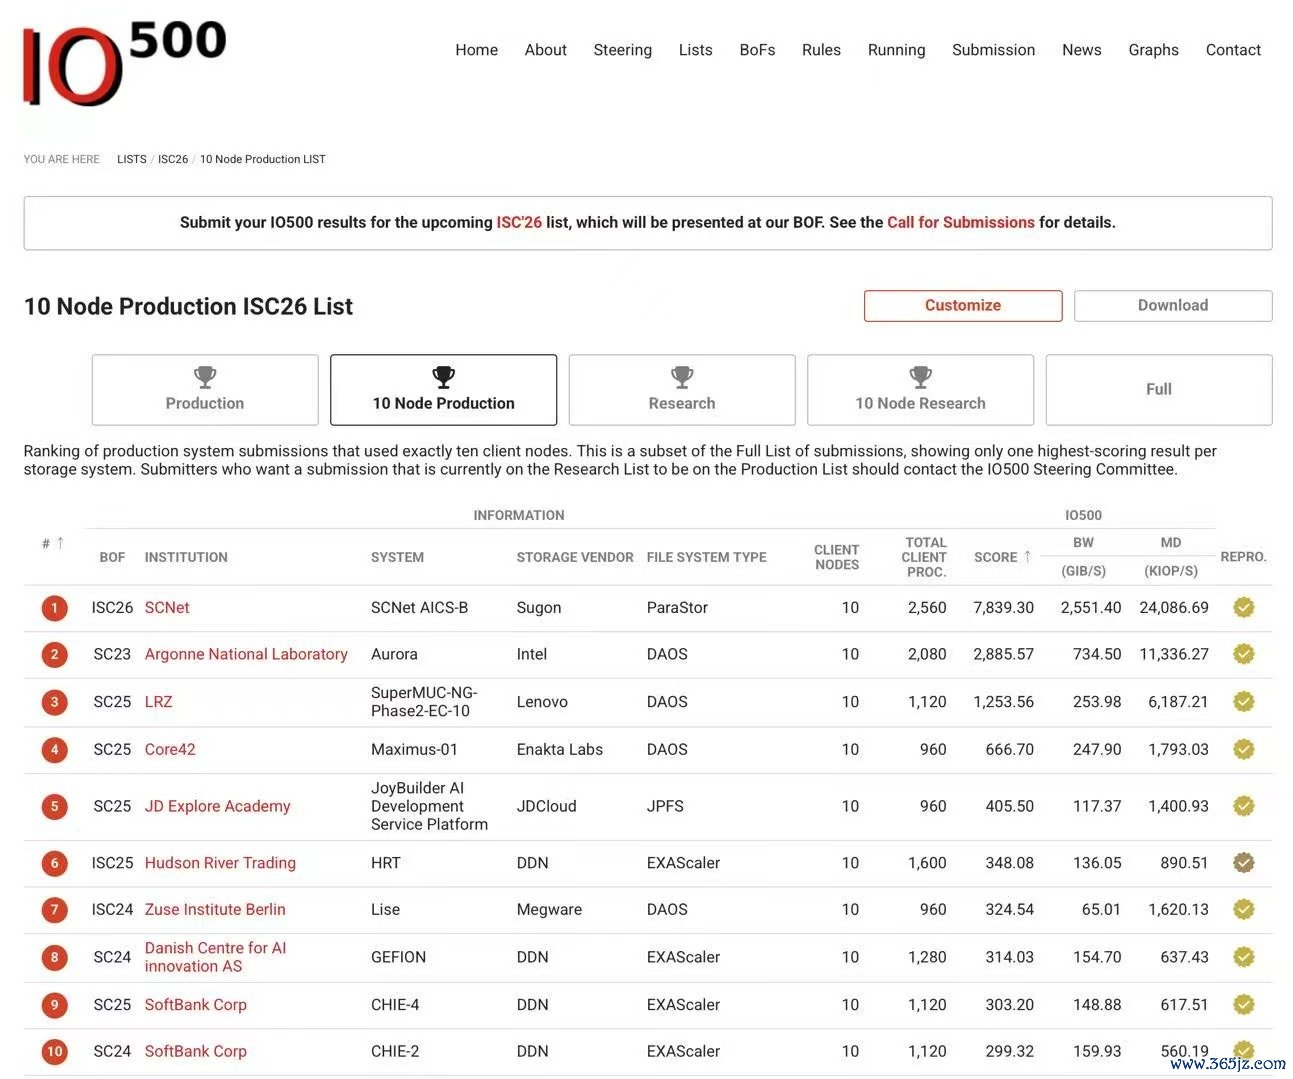Click the Research trophy icon

pyautogui.click(x=682, y=377)
